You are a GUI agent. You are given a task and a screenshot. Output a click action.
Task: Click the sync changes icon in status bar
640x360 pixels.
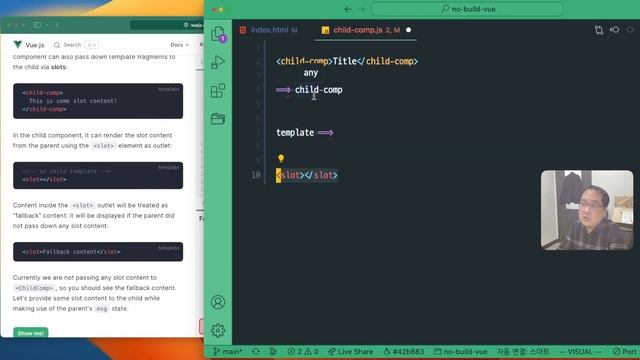coord(256,351)
